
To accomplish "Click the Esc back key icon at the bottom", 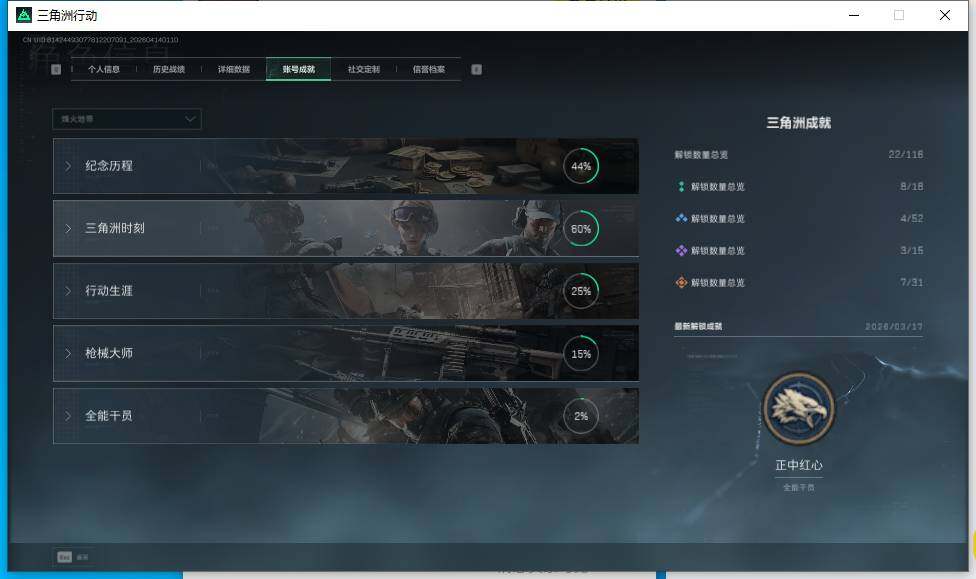I will coord(65,557).
